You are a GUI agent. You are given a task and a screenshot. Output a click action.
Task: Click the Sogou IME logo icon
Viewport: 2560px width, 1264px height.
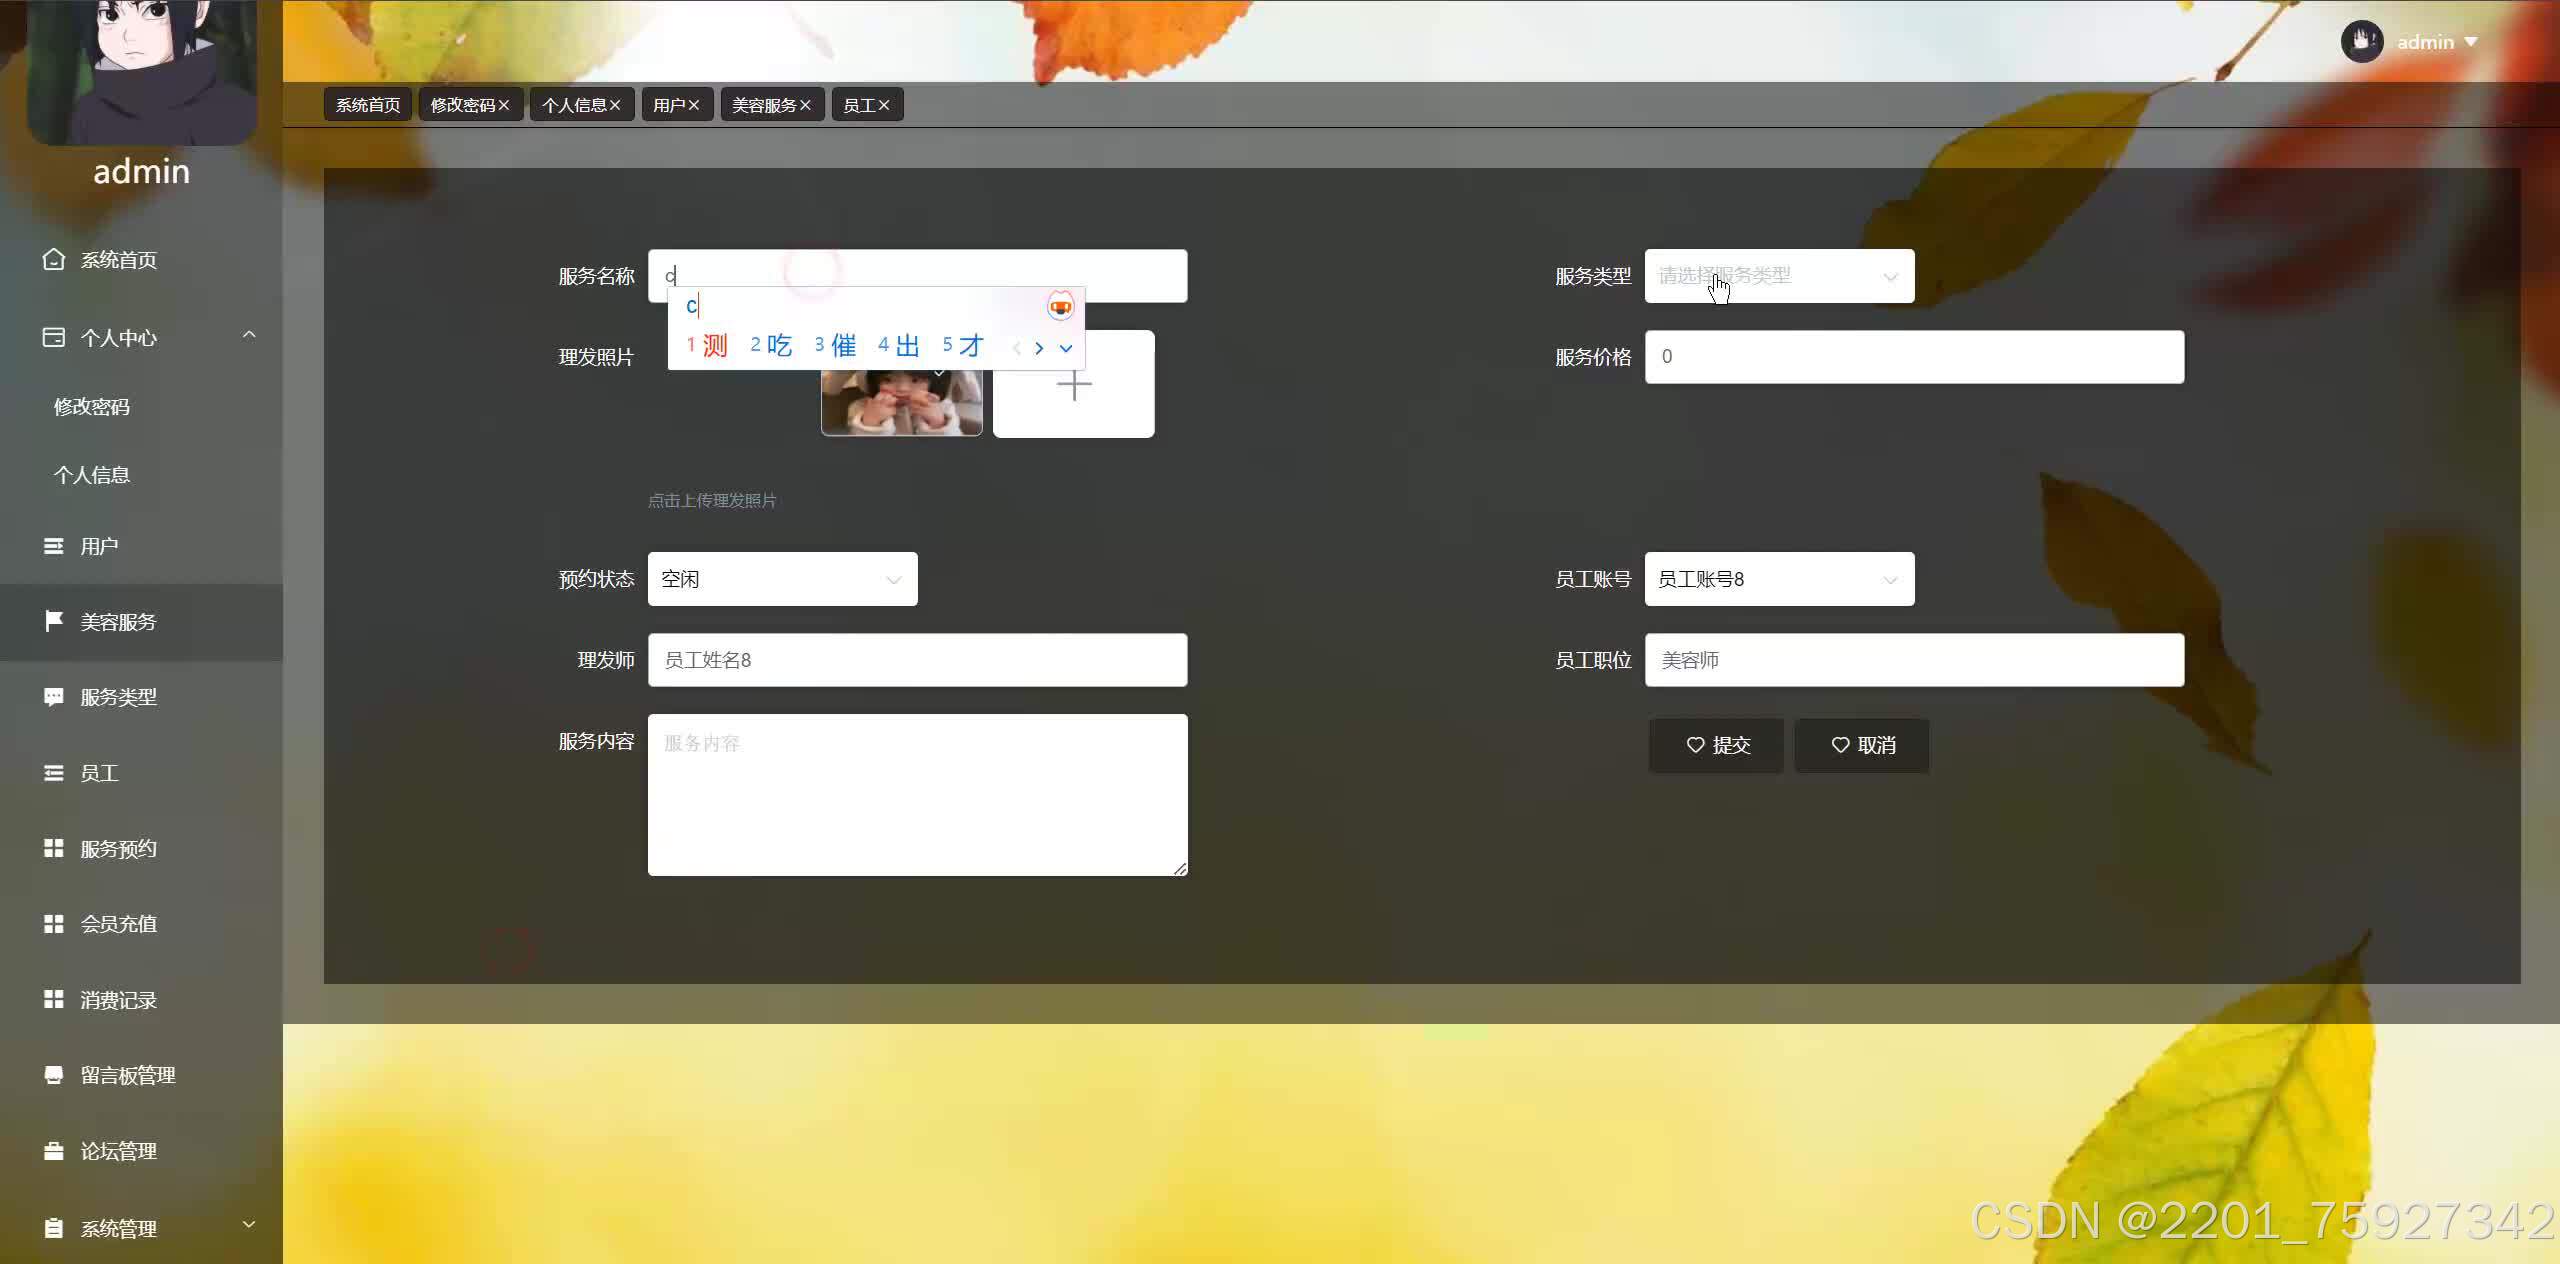point(1060,306)
